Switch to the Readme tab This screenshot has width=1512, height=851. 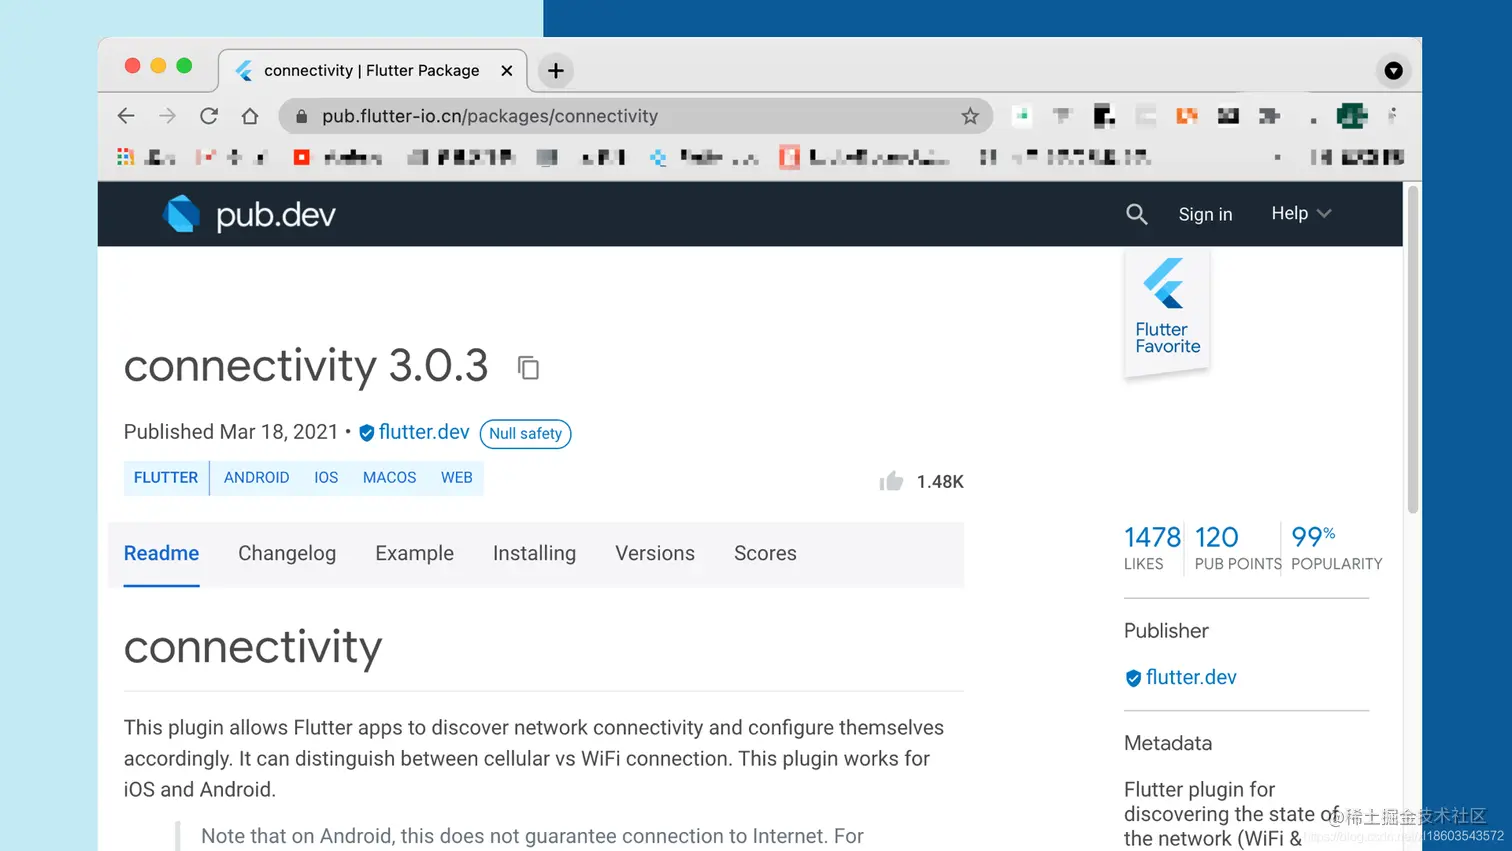[x=161, y=553]
